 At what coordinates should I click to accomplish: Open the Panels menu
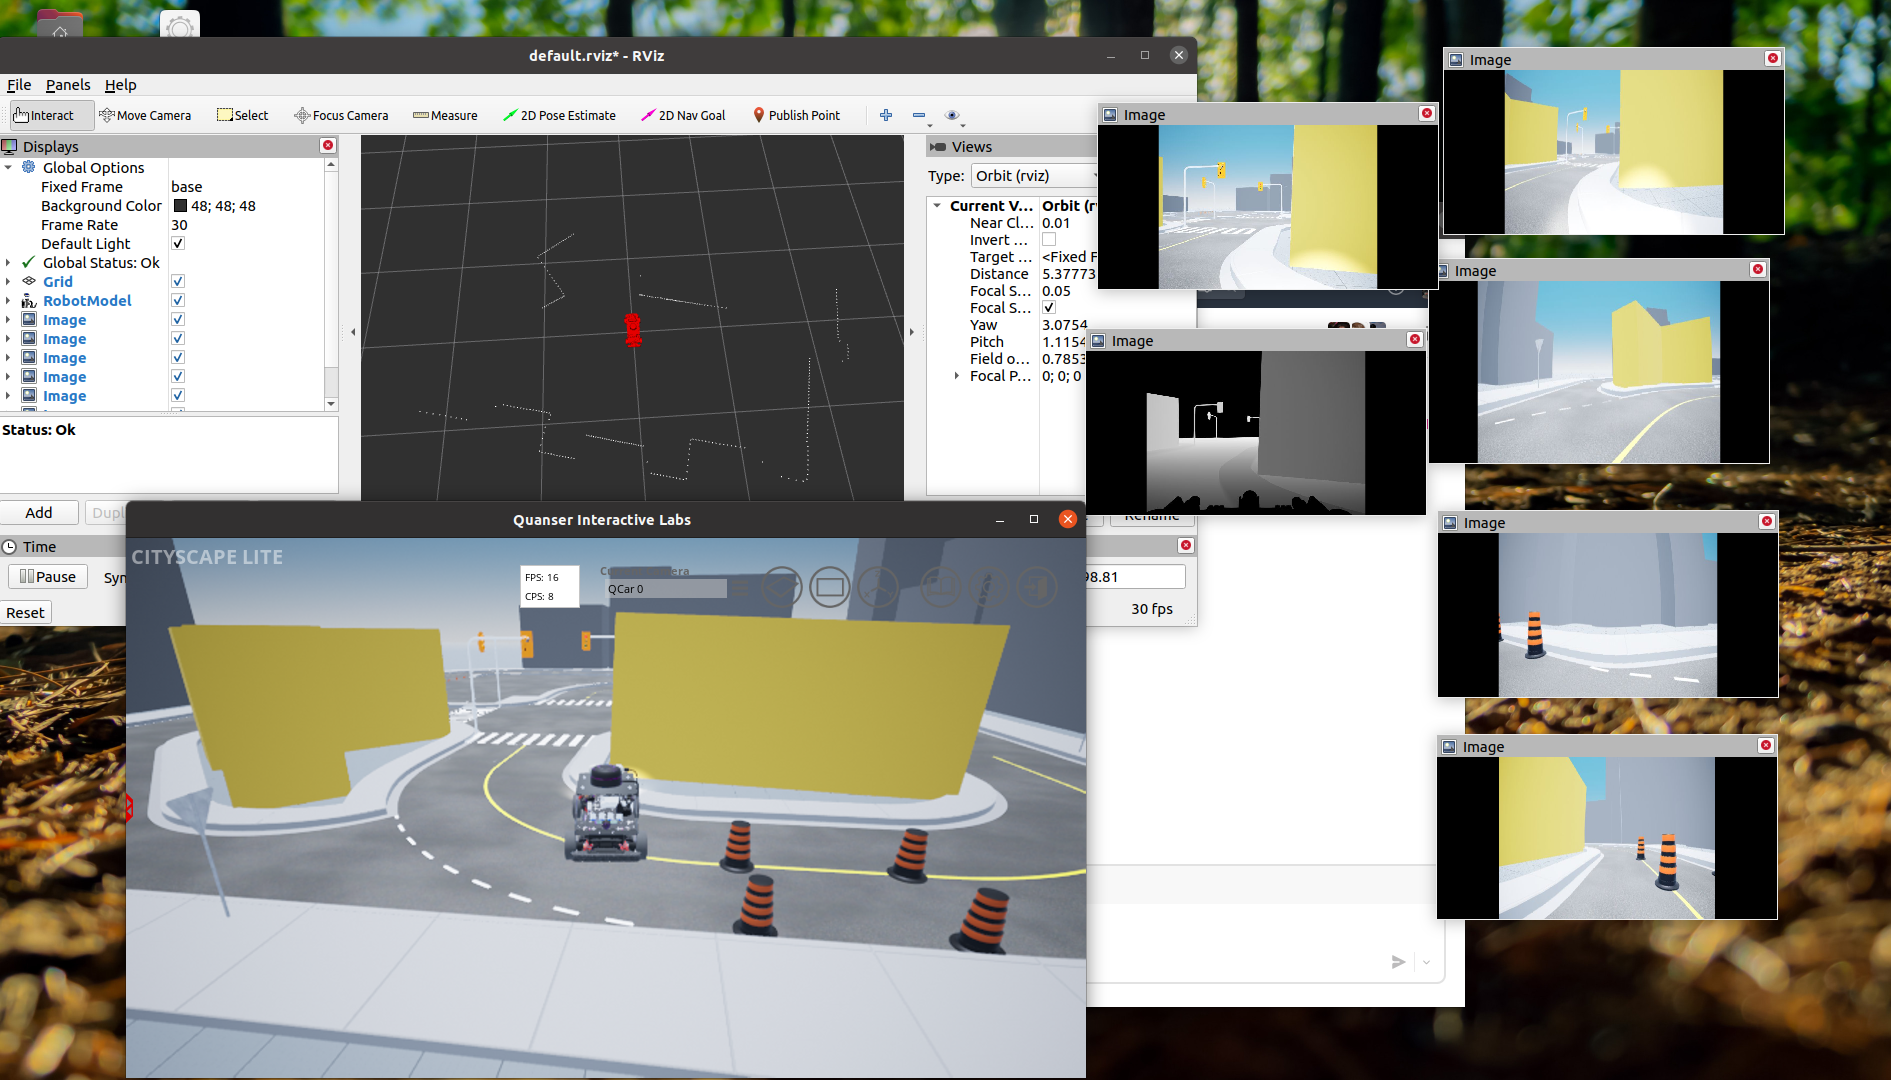pyautogui.click(x=68, y=85)
